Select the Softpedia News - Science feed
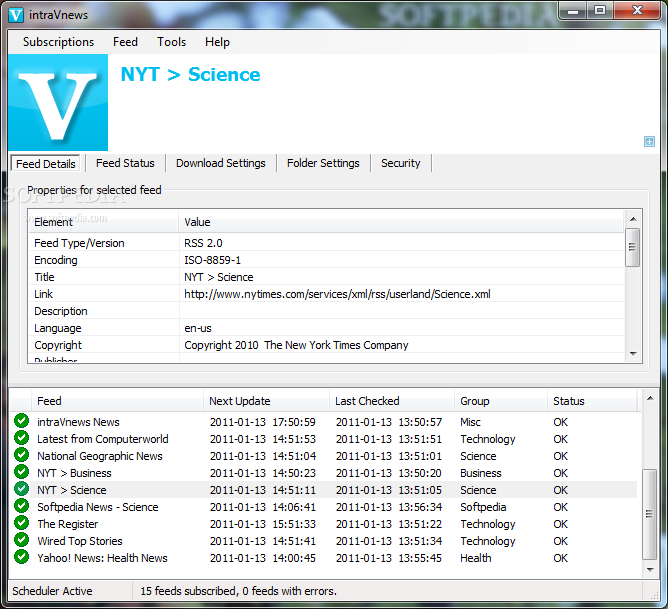The height and width of the screenshot is (609, 668). click(324, 507)
